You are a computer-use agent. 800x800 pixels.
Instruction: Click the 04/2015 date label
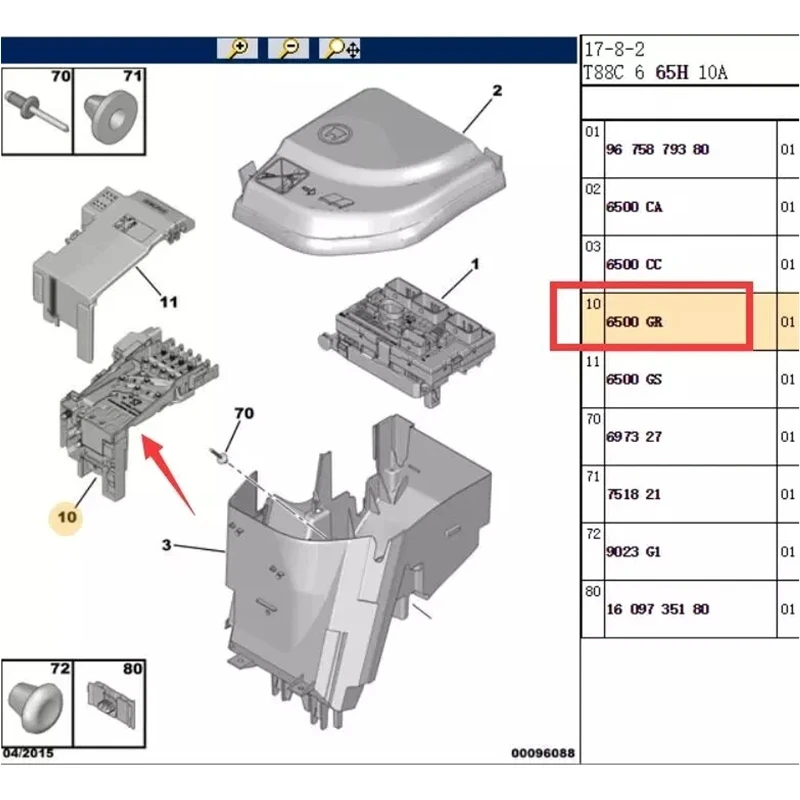(x=28, y=753)
